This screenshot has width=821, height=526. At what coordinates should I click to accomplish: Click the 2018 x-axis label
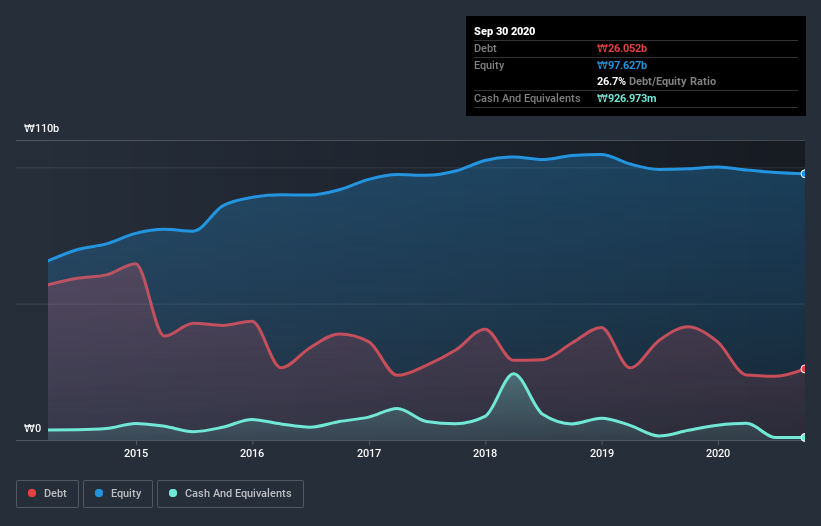485,453
